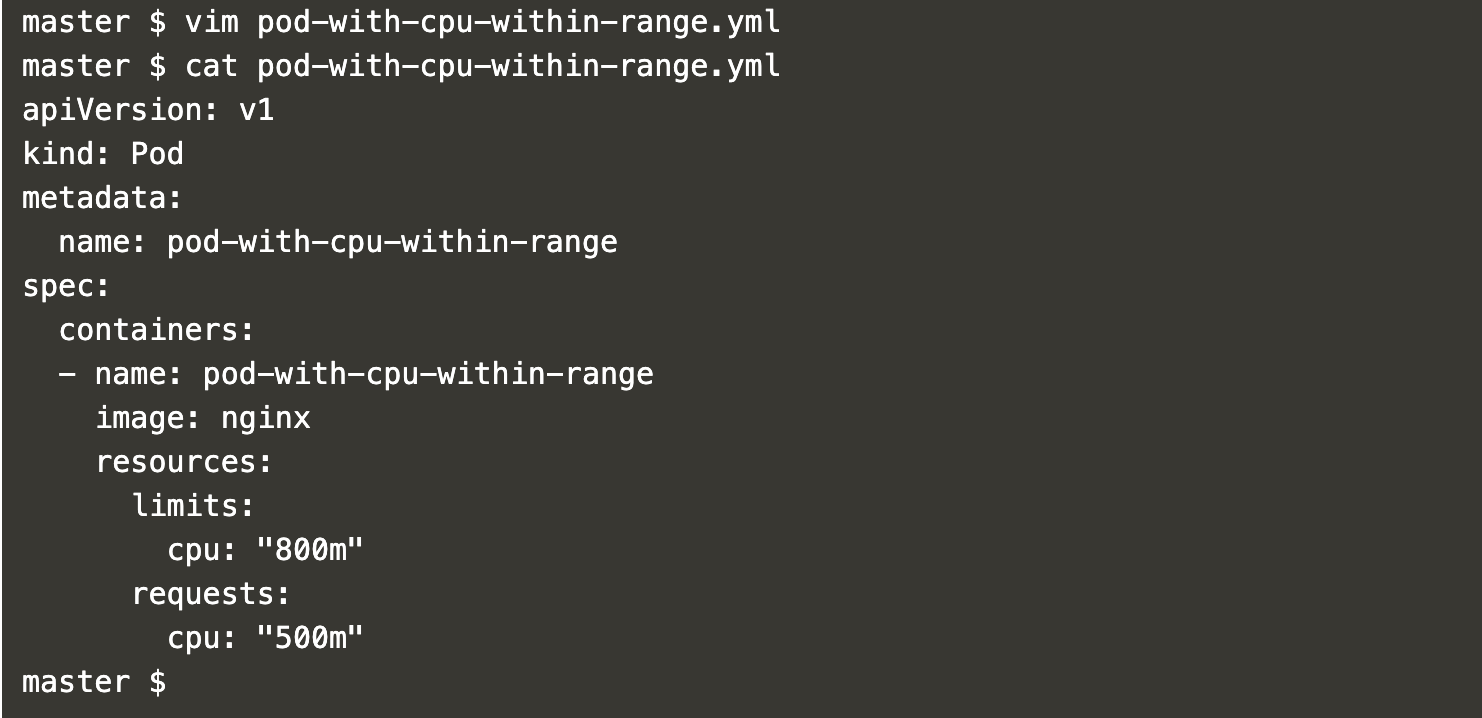Image resolution: width=1482 pixels, height=718 pixels.
Task: Click the word nginx in output
Action: coord(266,418)
